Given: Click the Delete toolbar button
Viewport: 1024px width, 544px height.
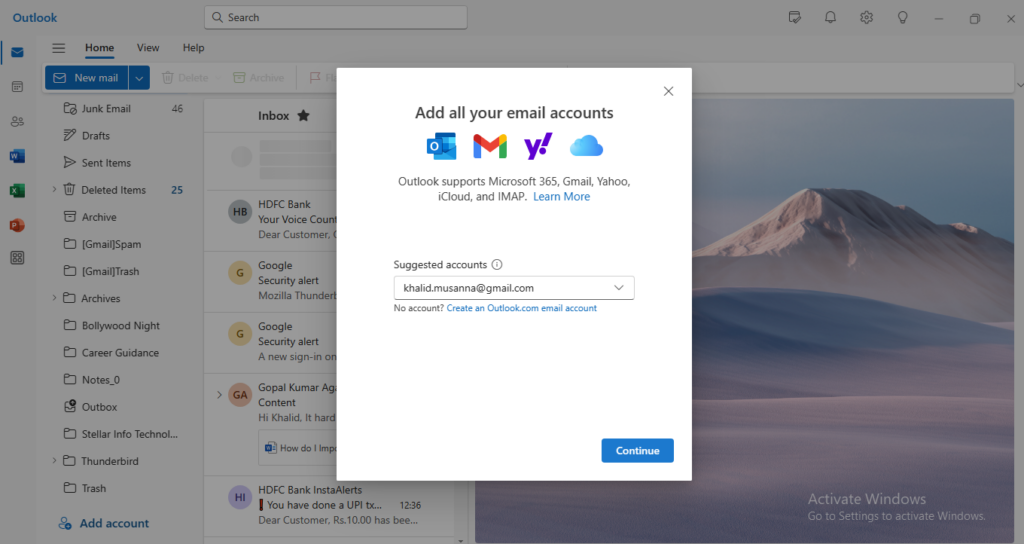Looking at the screenshot, I should click(185, 78).
